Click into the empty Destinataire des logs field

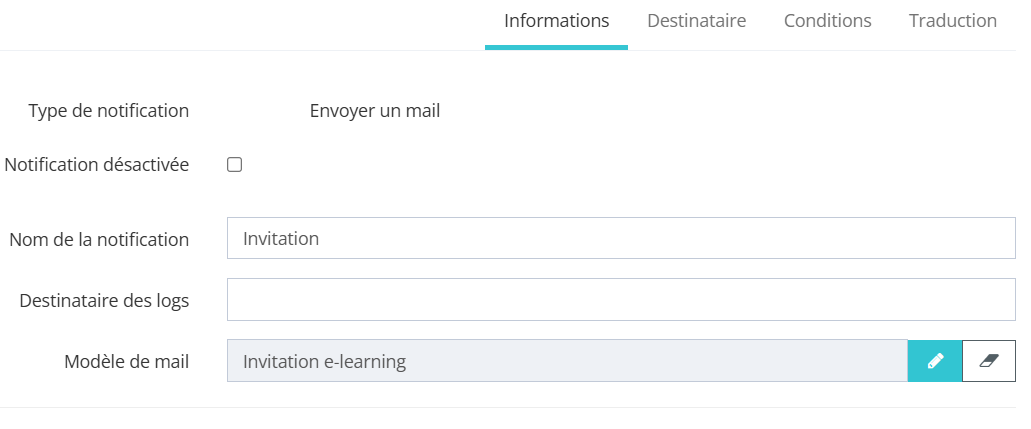[x=620, y=300]
